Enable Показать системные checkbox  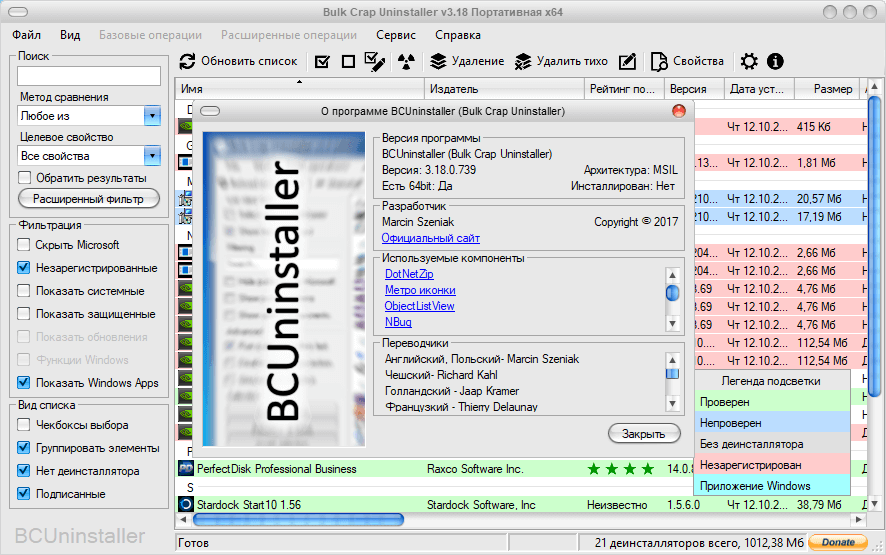pos(24,290)
